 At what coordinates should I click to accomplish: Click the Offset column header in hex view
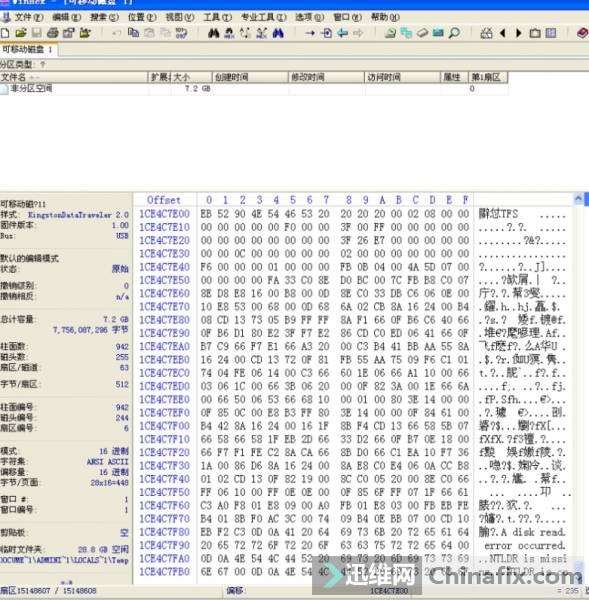164,200
